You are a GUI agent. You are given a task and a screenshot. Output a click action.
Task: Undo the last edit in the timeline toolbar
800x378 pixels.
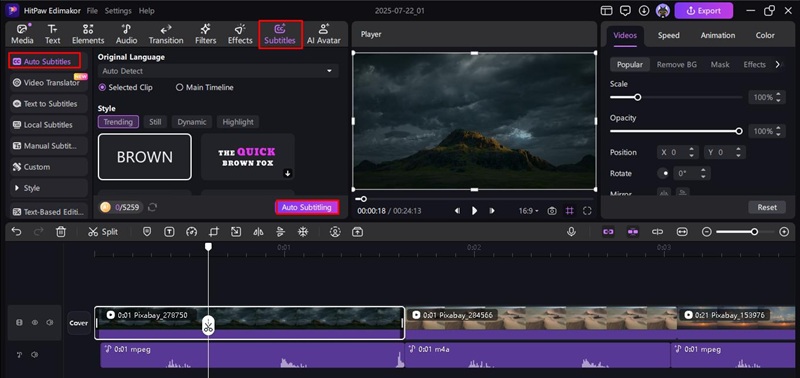point(16,232)
